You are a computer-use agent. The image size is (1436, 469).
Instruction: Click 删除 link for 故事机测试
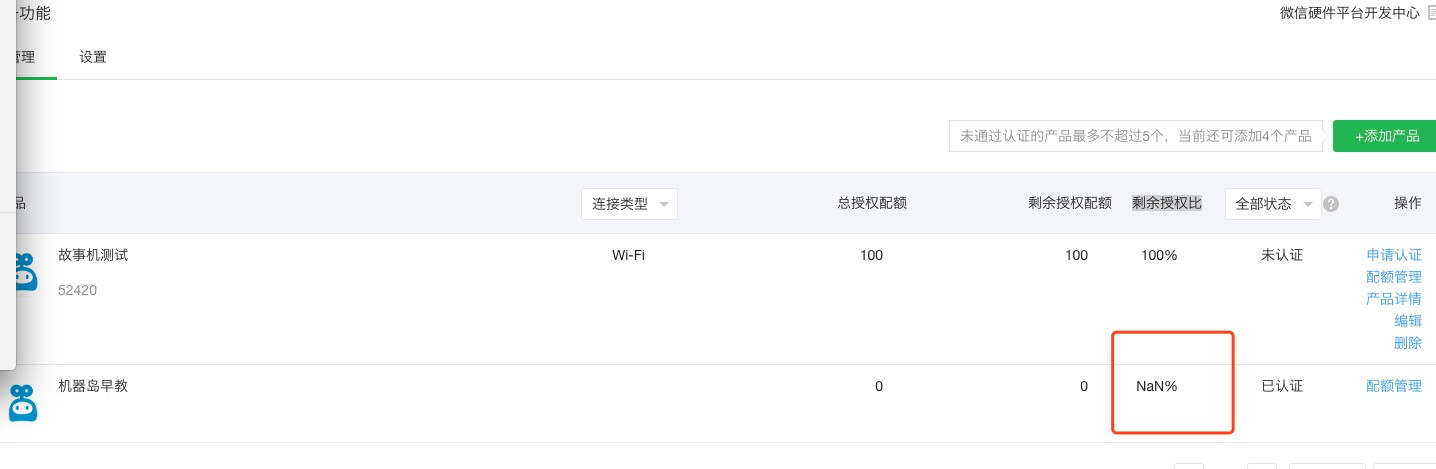click(x=1408, y=343)
